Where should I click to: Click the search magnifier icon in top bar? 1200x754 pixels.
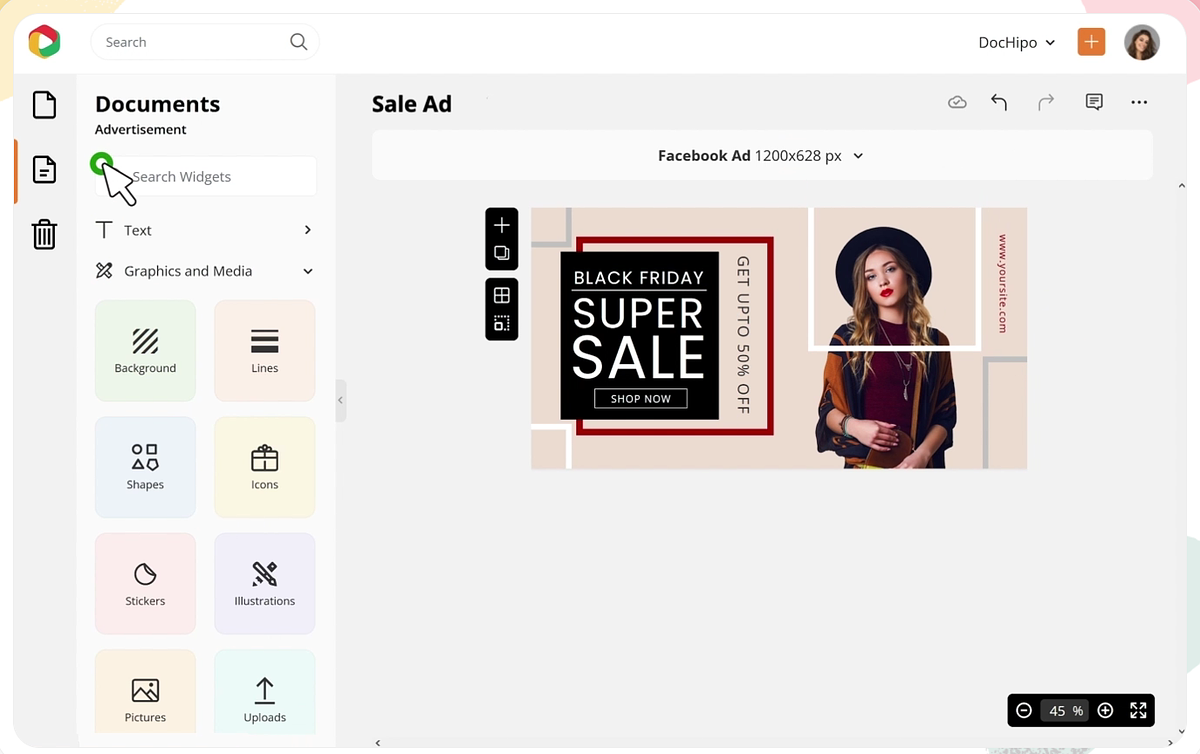pyautogui.click(x=298, y=42)
